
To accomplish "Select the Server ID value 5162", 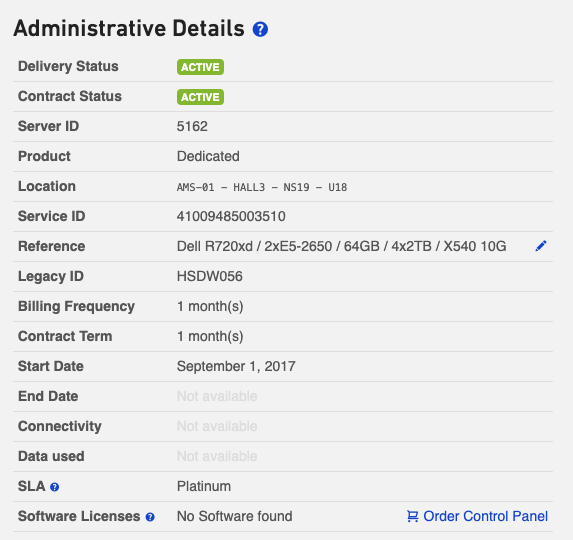I will pos(192,126).
